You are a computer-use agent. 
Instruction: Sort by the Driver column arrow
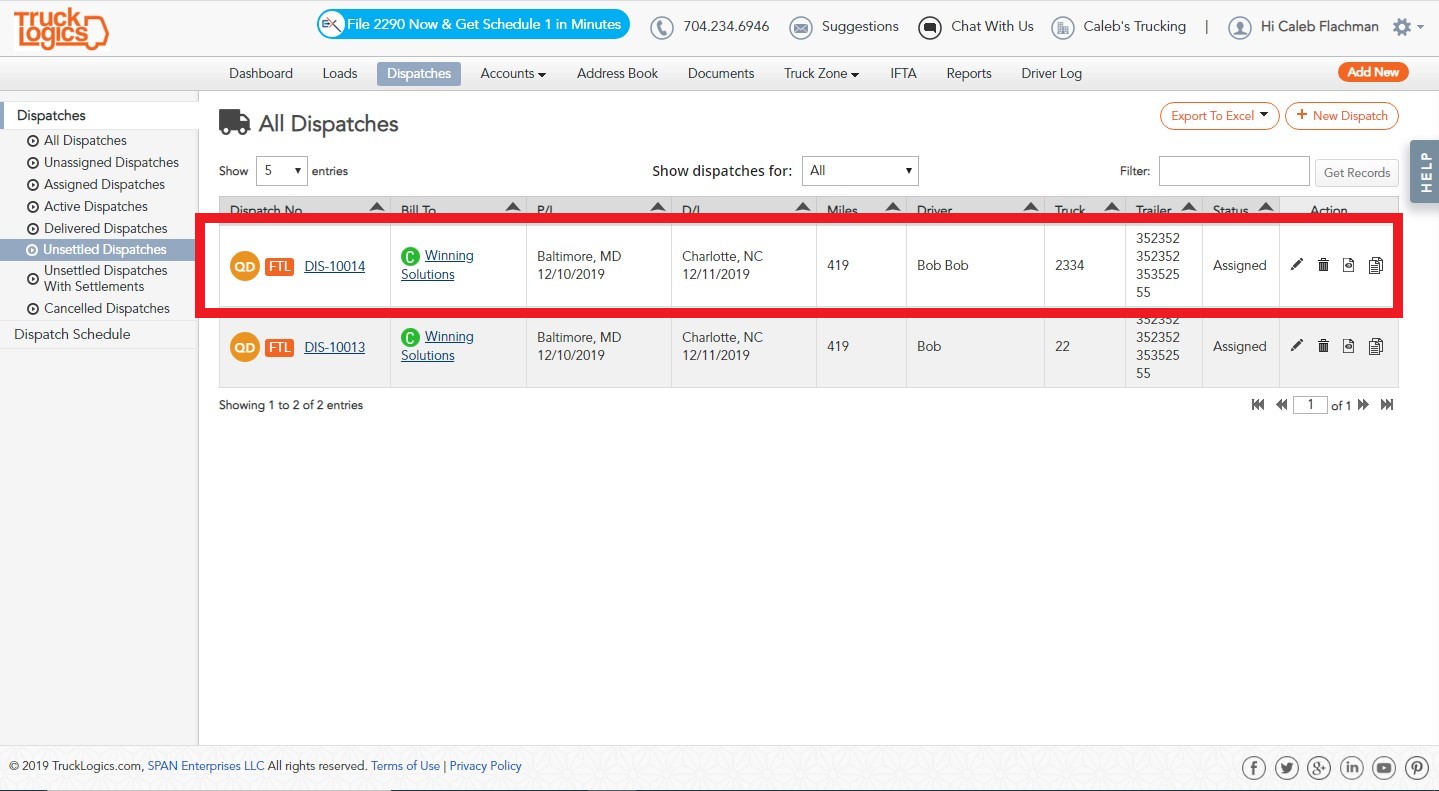(x=1031, y=207)
